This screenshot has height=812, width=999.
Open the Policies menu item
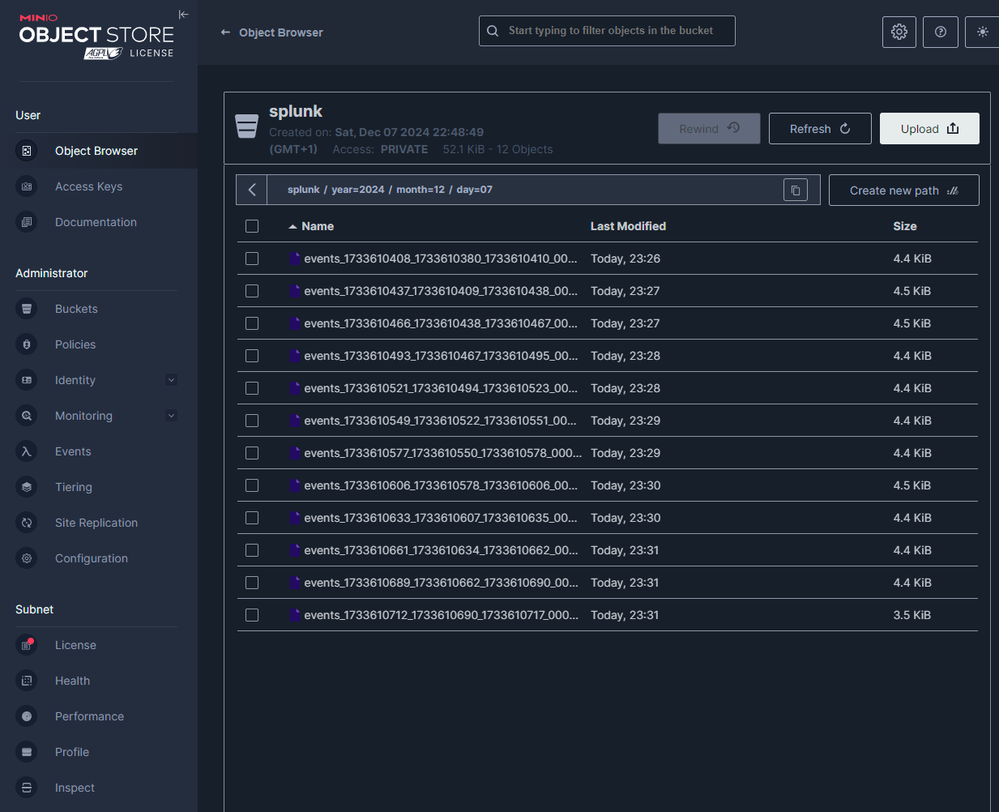point(75,345)
